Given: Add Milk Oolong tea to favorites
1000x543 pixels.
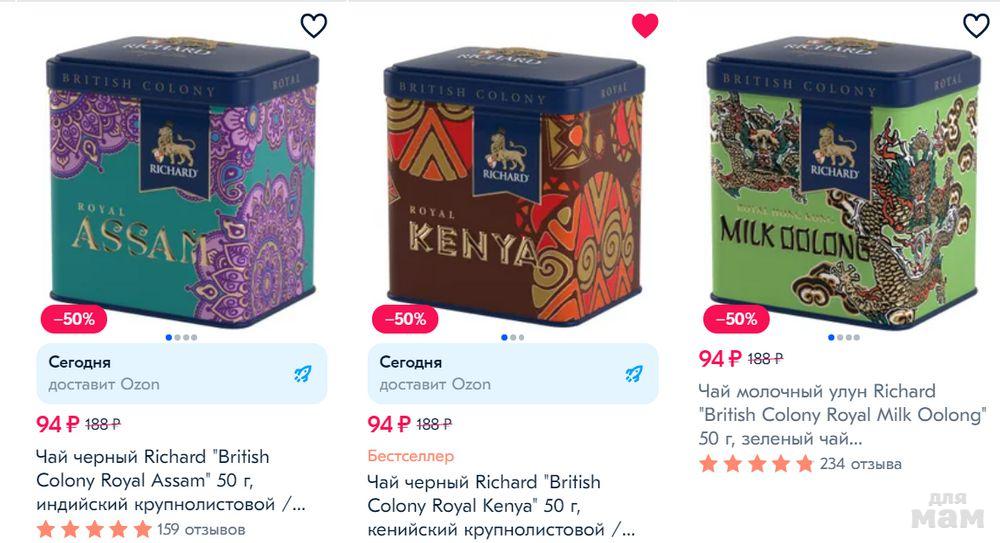Looking at the screenshot, I should pos(976,26).
